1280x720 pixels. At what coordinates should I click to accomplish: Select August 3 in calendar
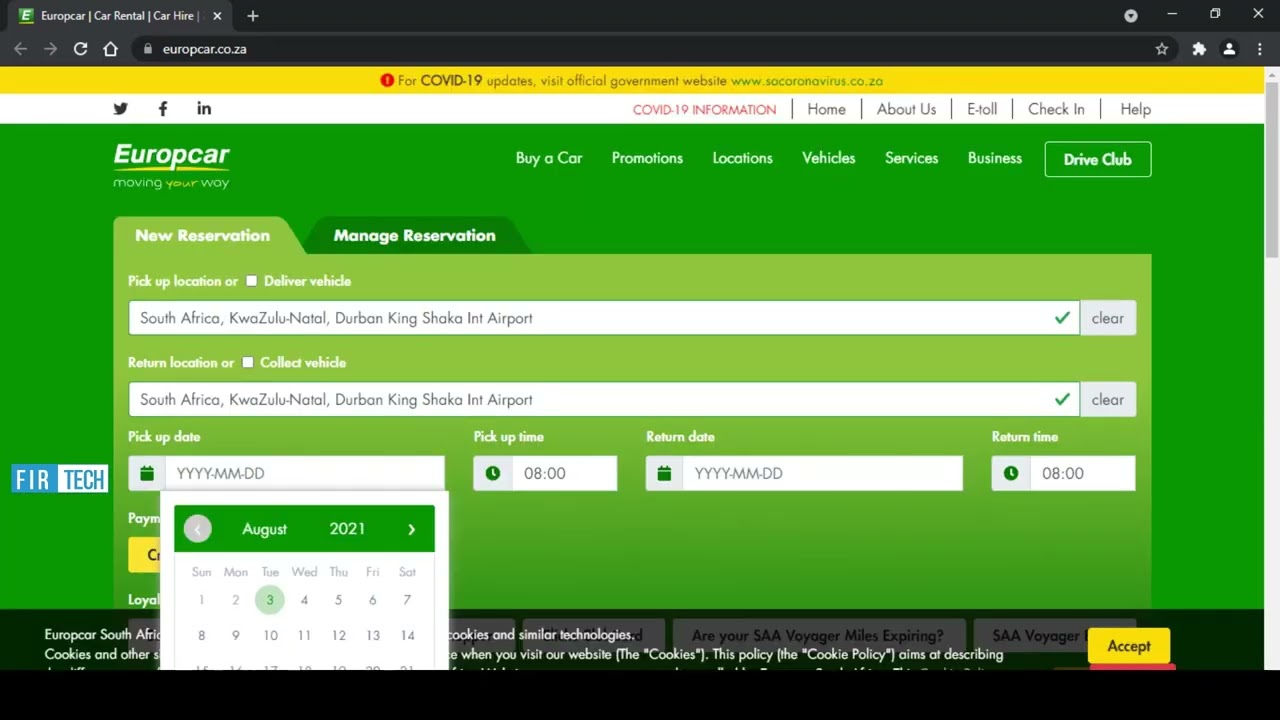tap(269, 600)
